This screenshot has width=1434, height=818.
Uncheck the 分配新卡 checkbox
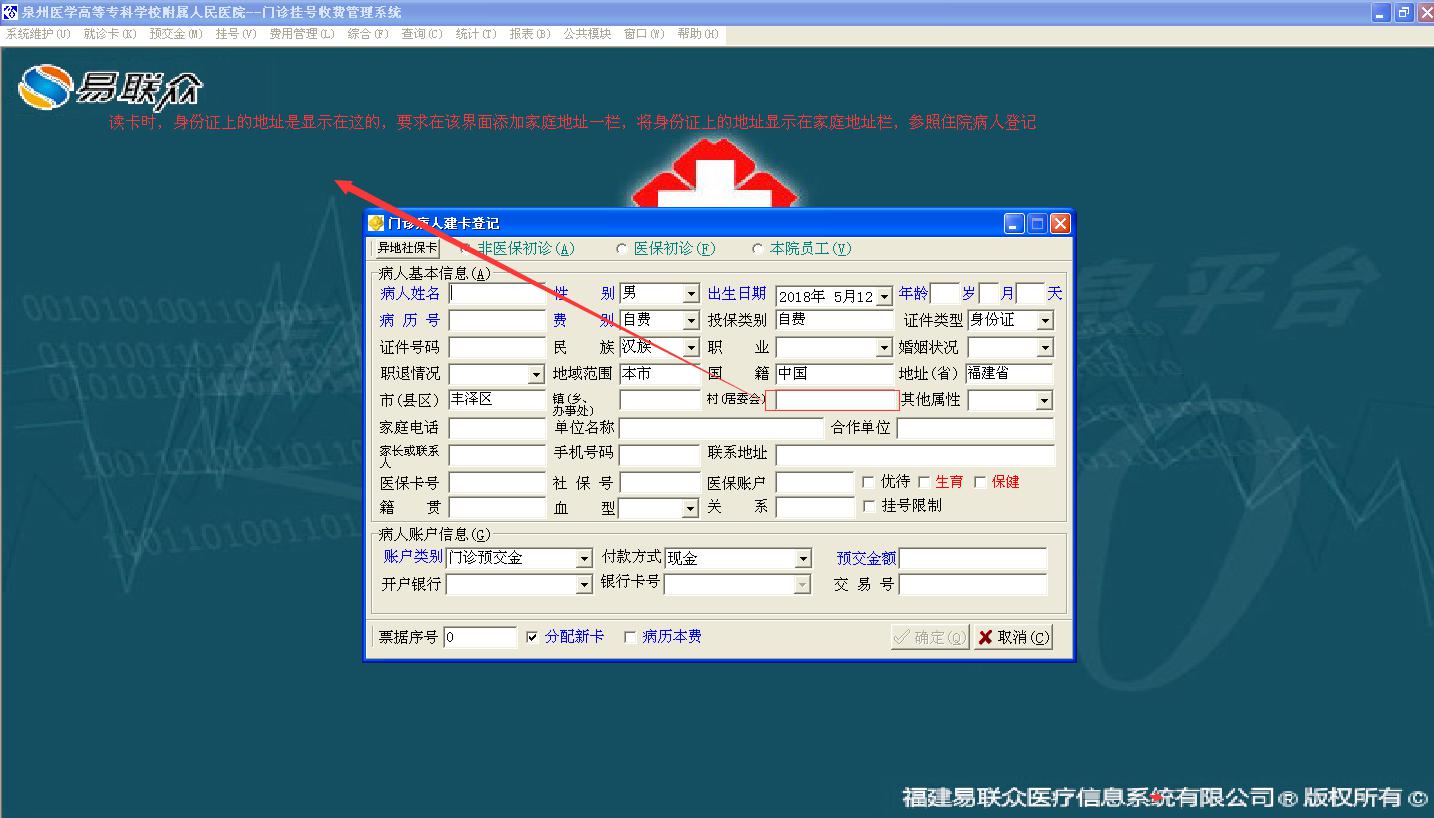(x=532, y=637)
